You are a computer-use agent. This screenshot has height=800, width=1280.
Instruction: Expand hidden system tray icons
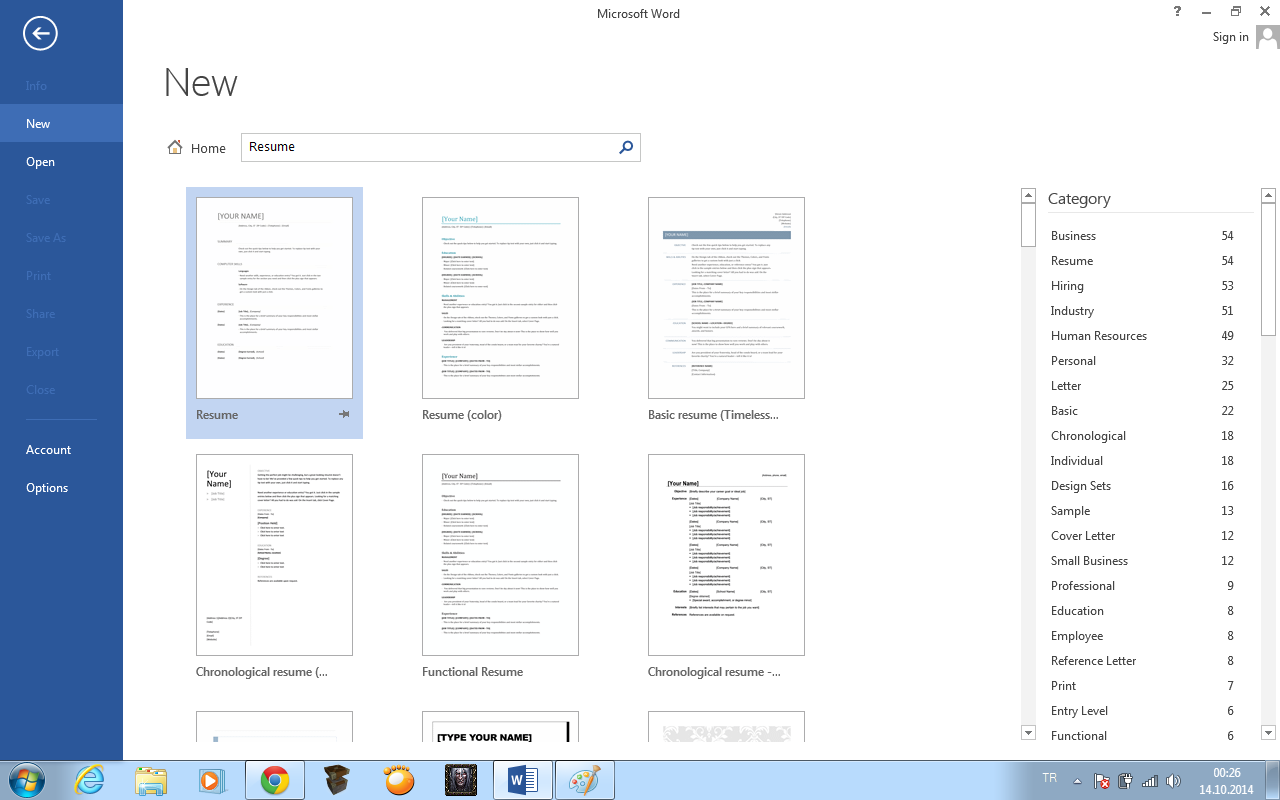click(1077, 779)
